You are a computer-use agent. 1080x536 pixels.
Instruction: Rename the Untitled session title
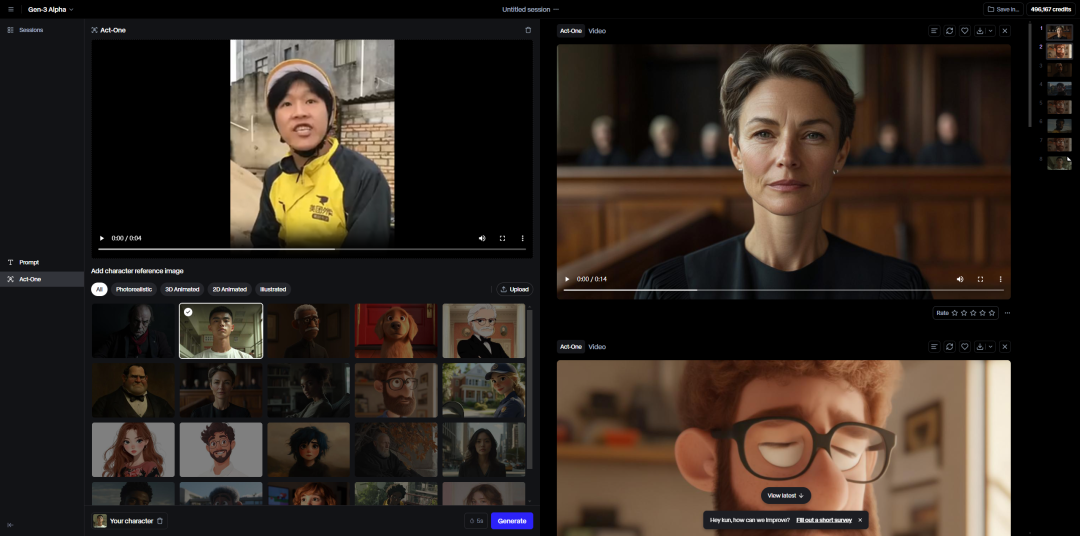pos(526,10)
